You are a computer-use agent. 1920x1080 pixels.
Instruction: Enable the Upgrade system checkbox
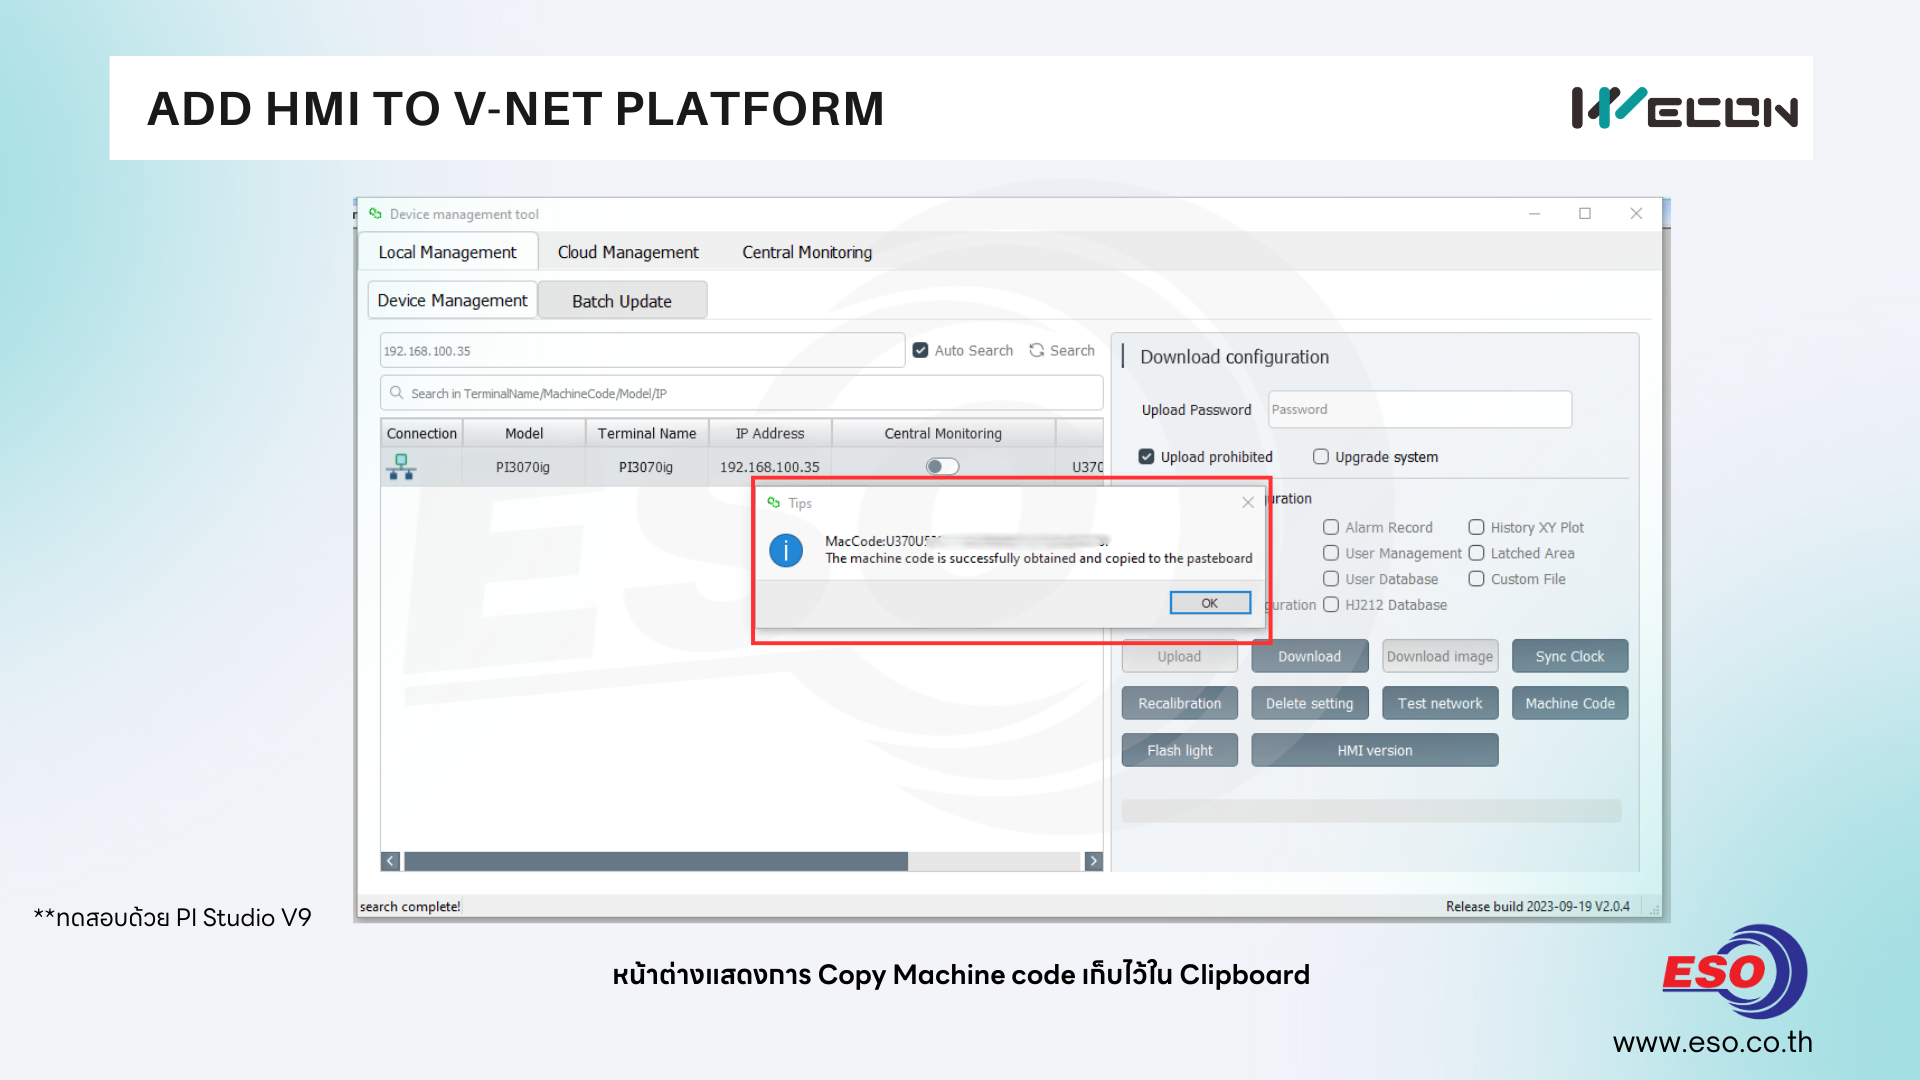pos(1321,457)
